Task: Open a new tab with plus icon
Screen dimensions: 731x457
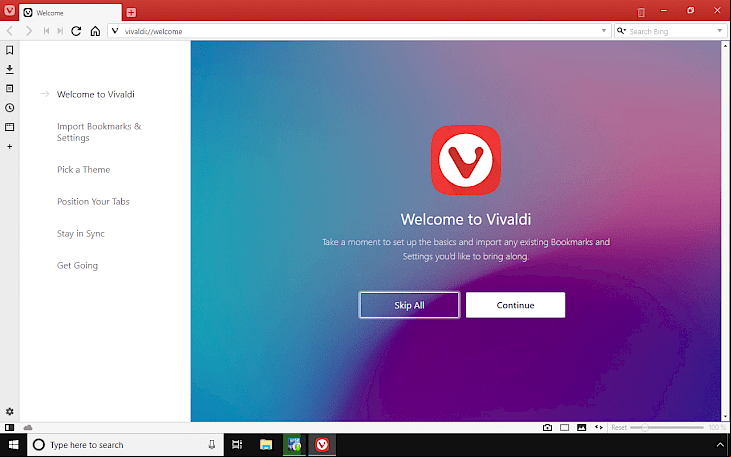Action: pyautogui.click(x=131, y=13)
